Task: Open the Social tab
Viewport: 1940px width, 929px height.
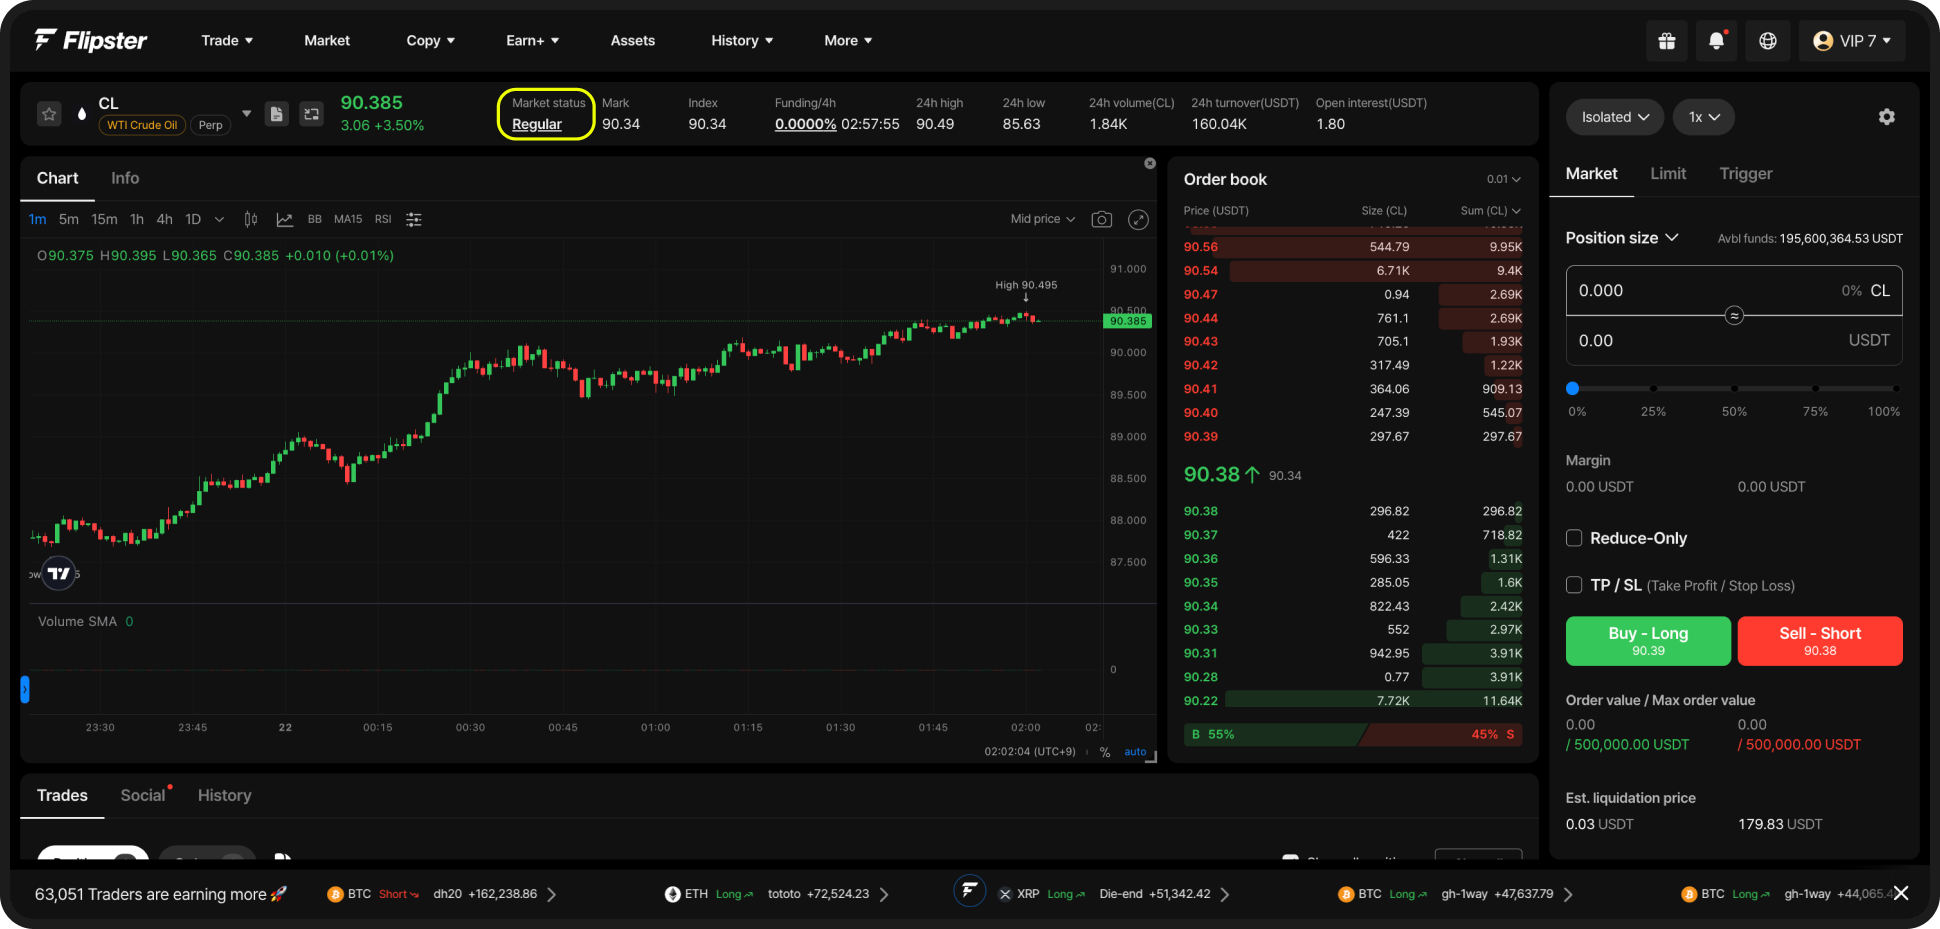Action: 143,795
